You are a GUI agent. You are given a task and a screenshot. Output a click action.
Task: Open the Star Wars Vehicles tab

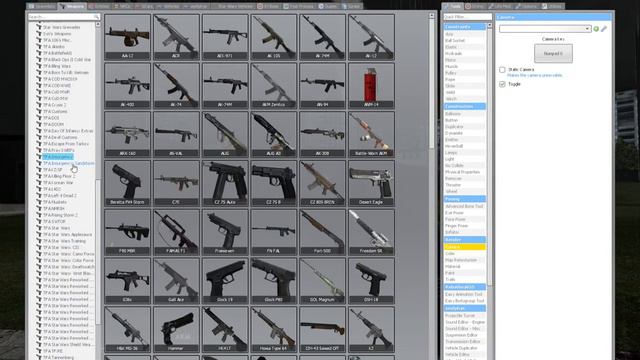[x=232, y=7]
